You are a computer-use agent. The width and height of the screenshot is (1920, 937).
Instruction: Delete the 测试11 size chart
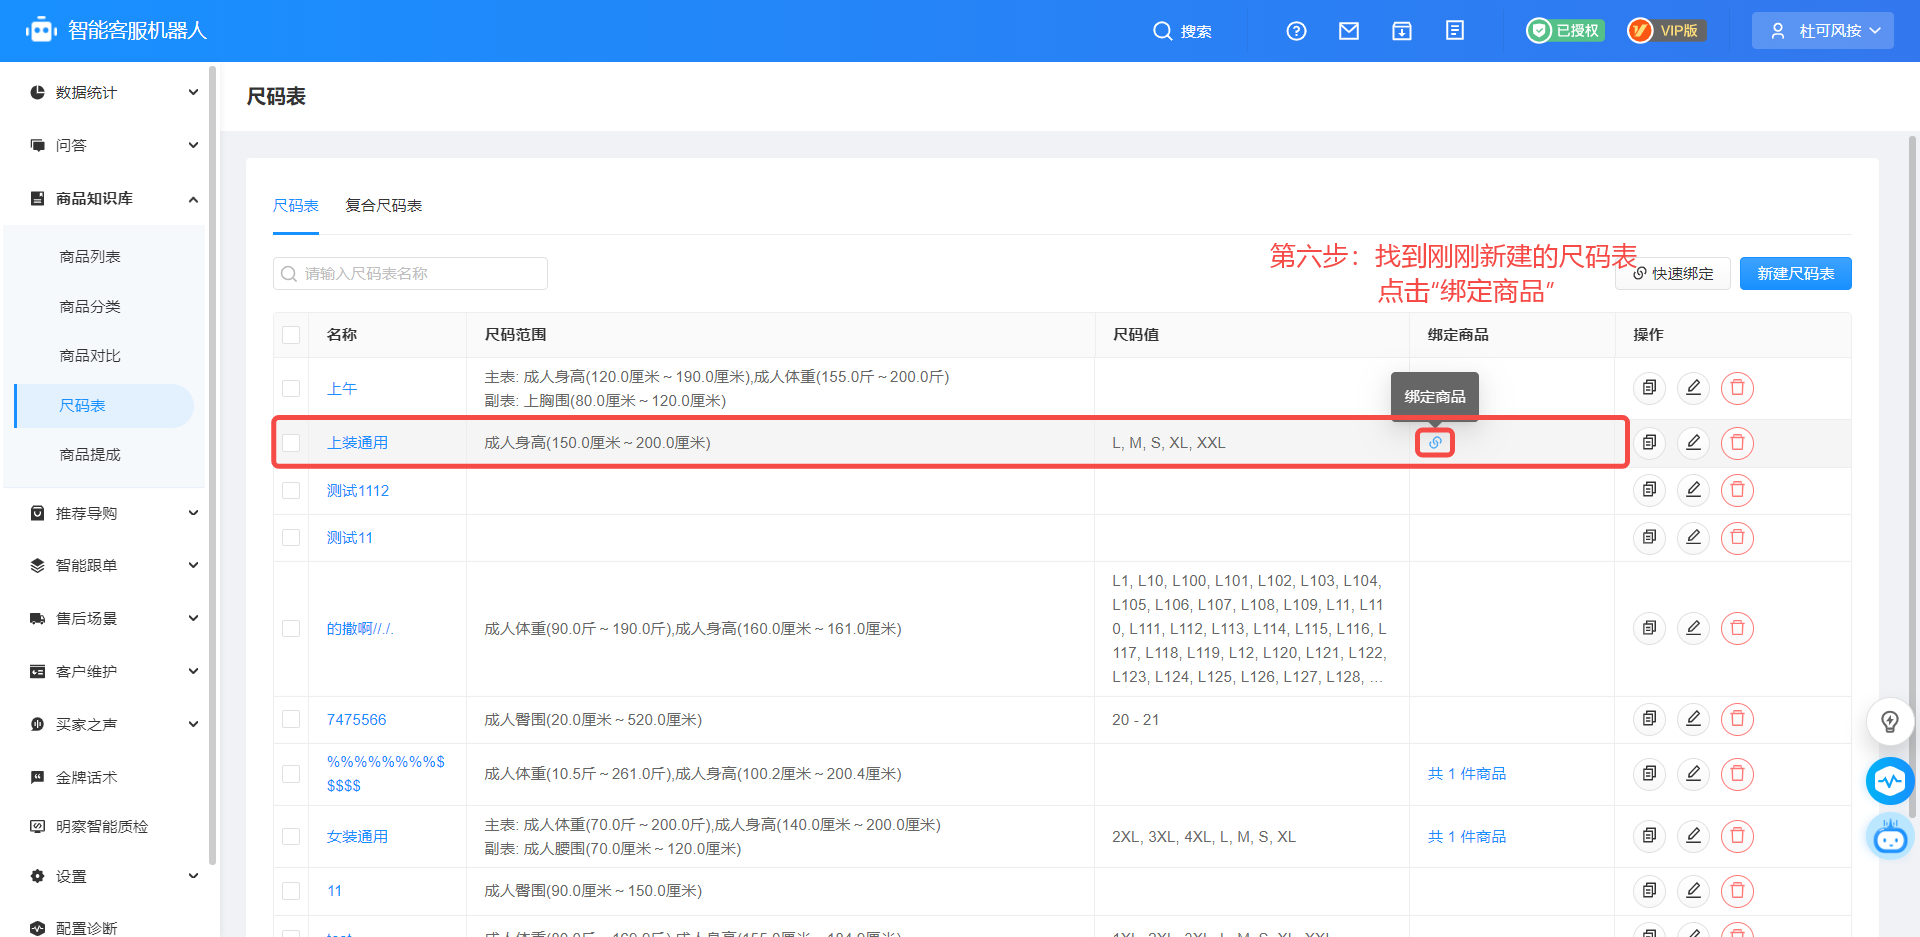coord(1737,538)
